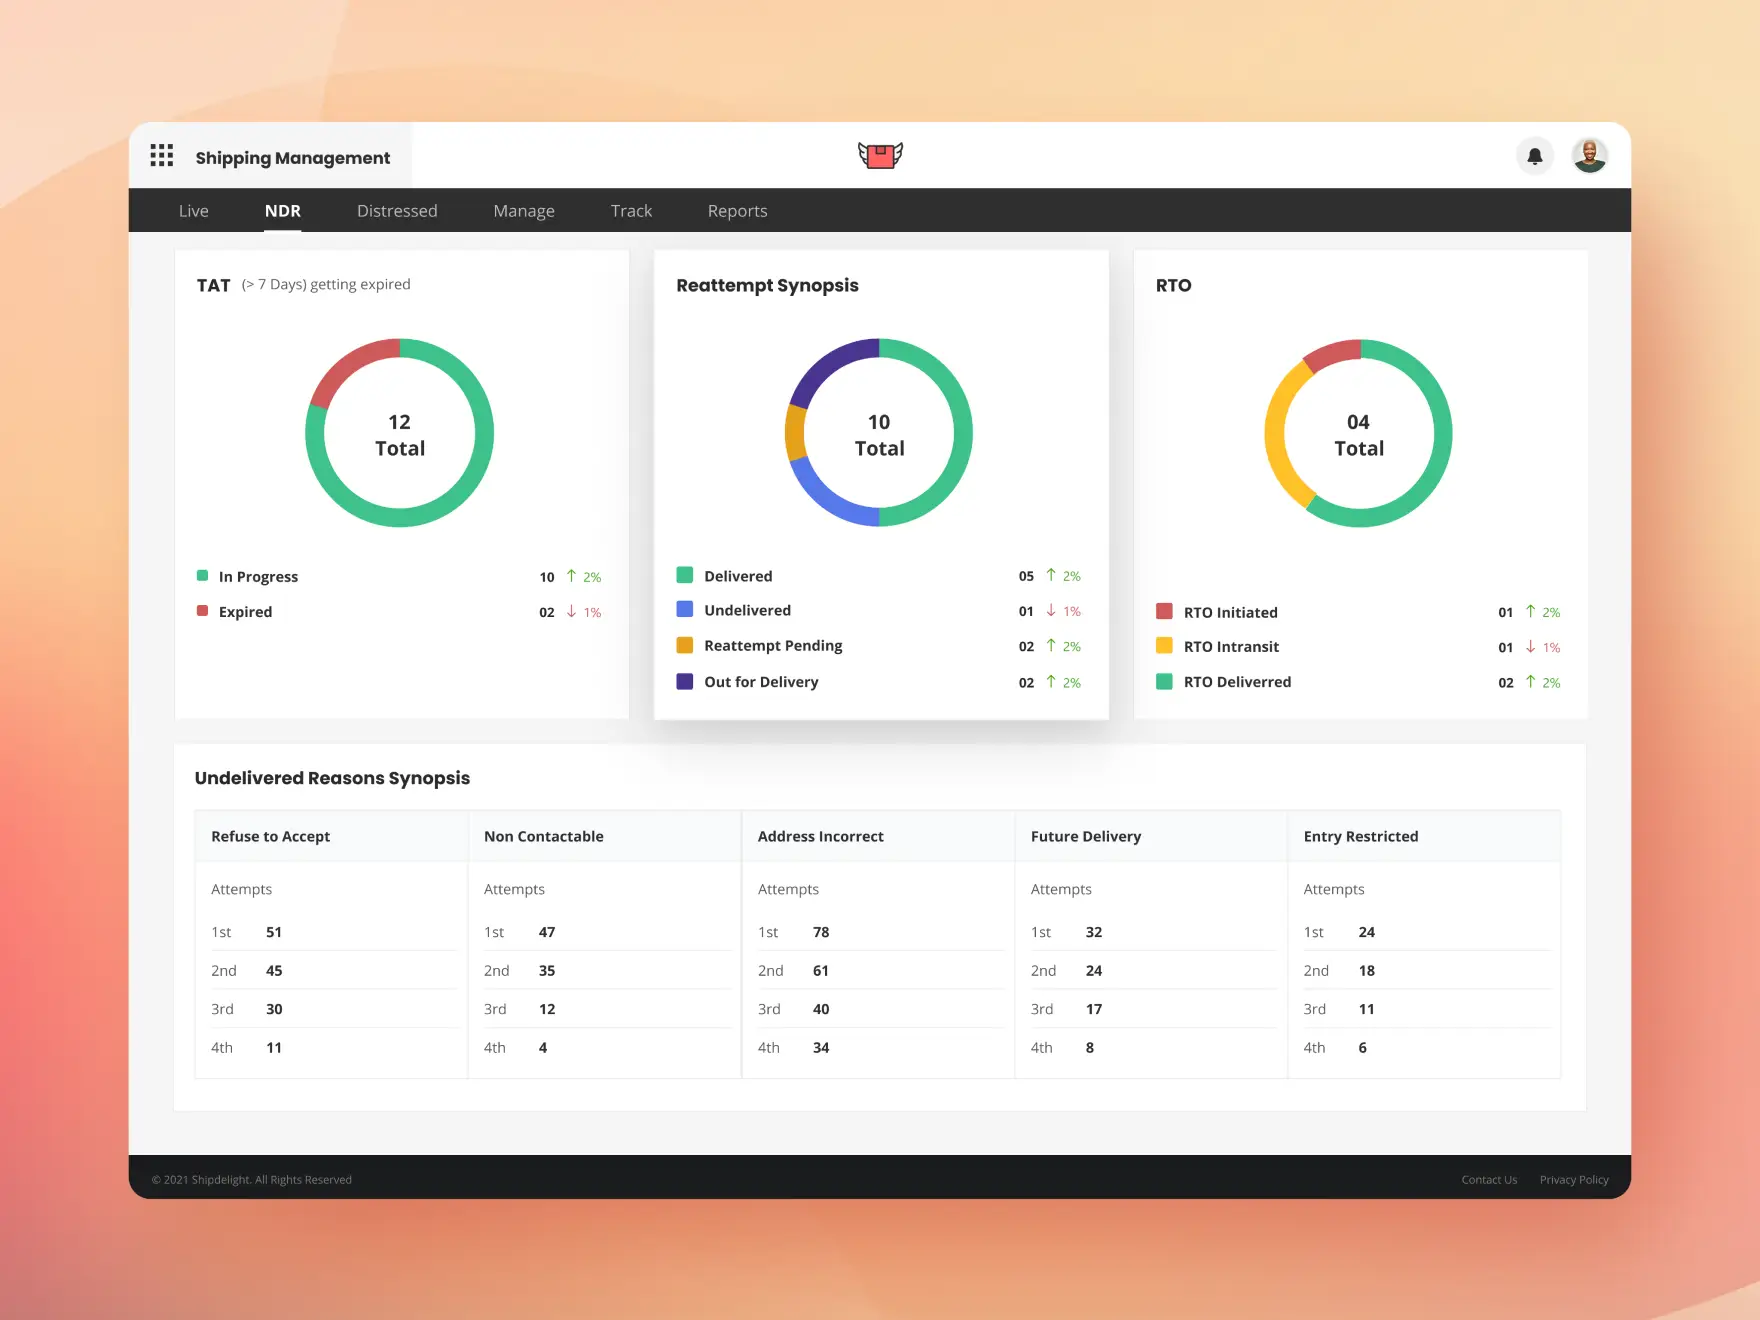Open the user profile avatar
This screenshot has width=1760, height=1320.
tap(1590, 156)
